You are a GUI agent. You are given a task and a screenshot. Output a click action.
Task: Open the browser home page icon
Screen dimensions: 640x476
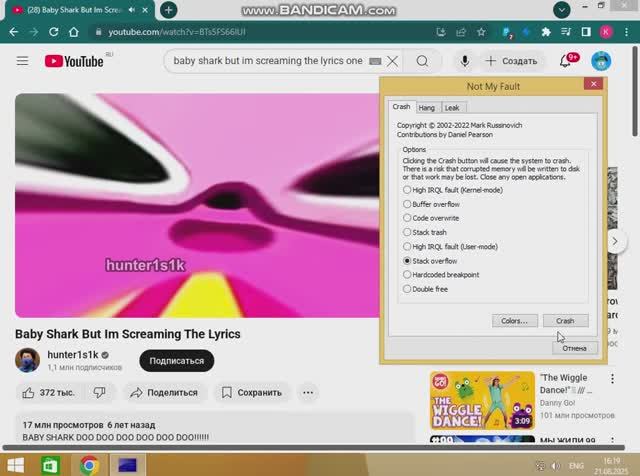(x=73, y=32)
